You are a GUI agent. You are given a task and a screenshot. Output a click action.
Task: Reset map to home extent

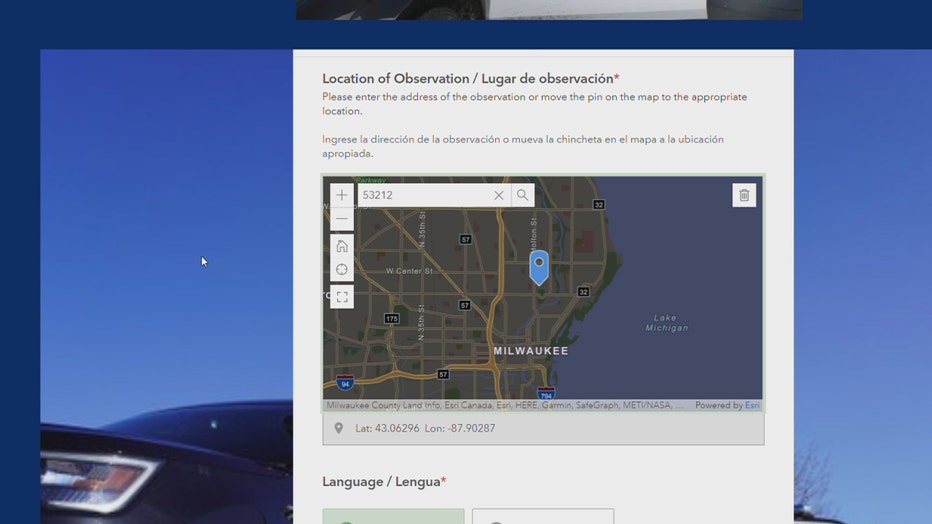pos(342,245)
